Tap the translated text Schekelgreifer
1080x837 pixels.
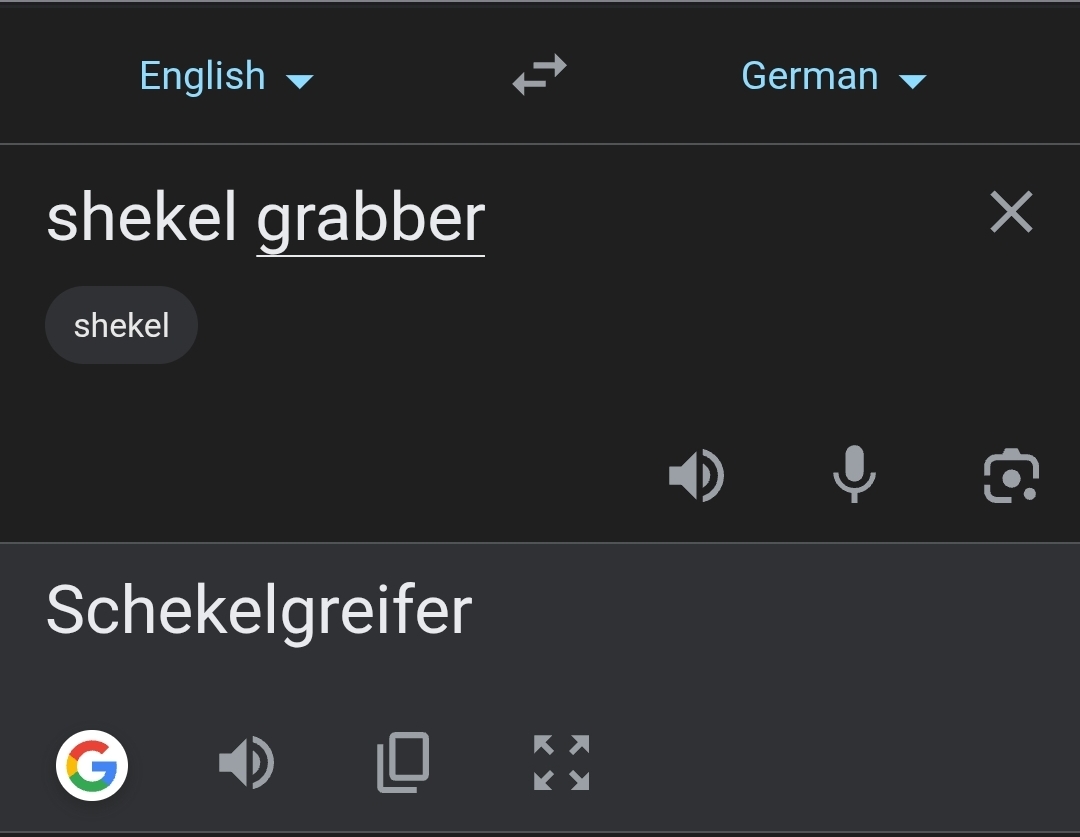pos(259,609)
